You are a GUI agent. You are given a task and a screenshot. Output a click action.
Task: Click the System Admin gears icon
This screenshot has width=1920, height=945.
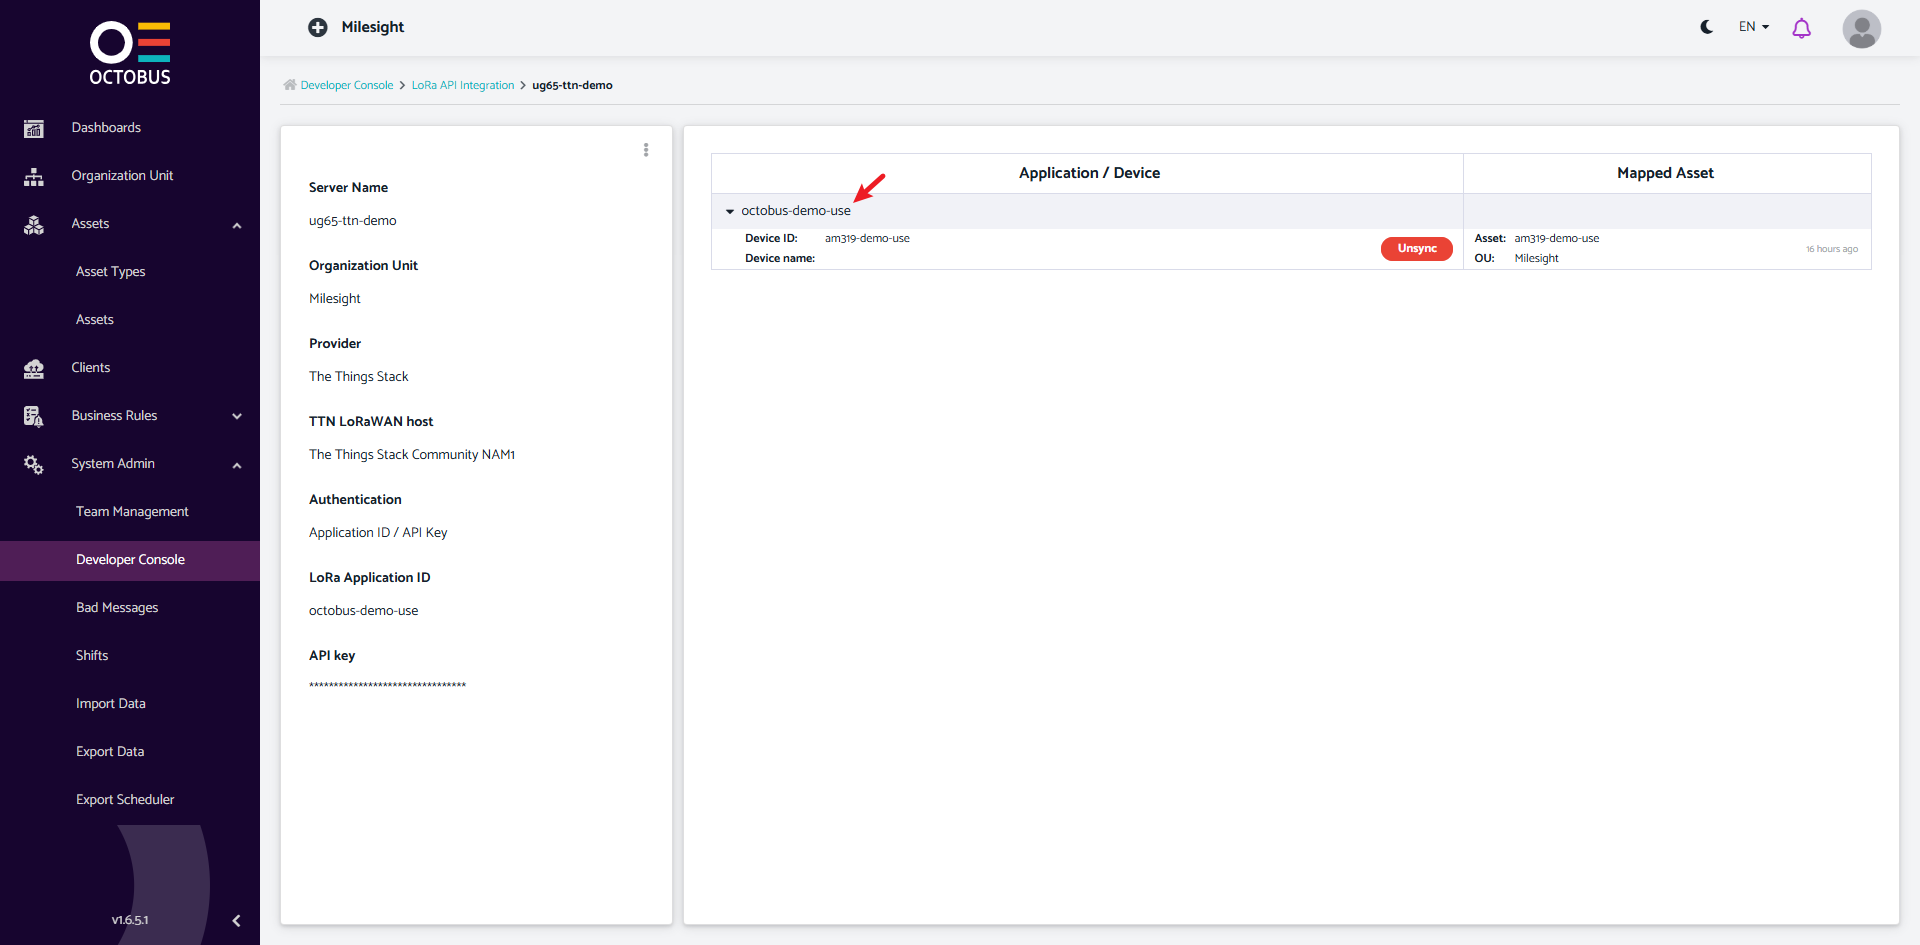point(34,464)
